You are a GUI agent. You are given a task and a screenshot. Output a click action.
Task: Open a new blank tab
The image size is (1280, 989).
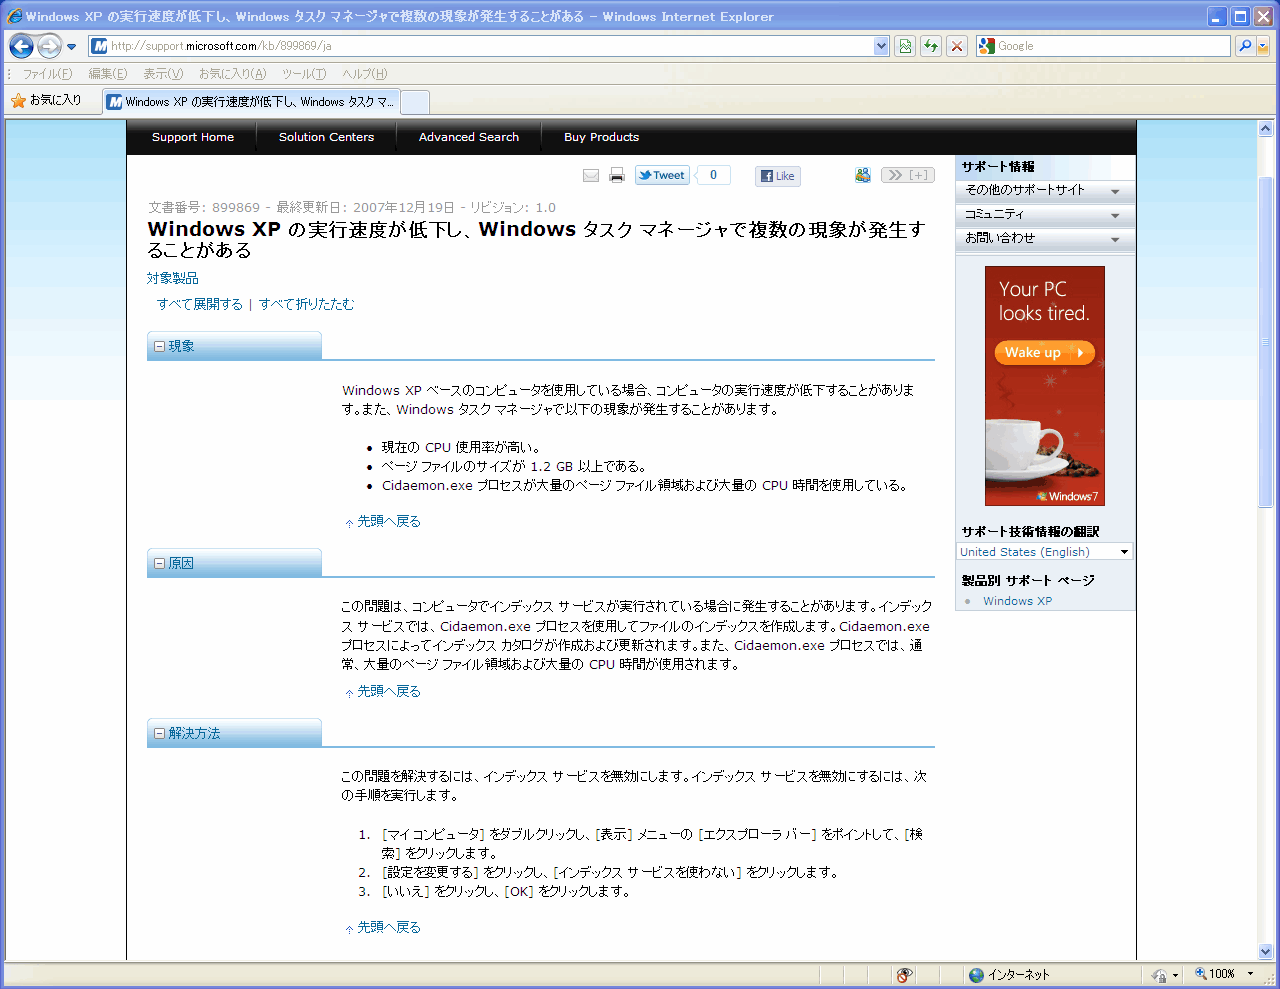point(415,102)
